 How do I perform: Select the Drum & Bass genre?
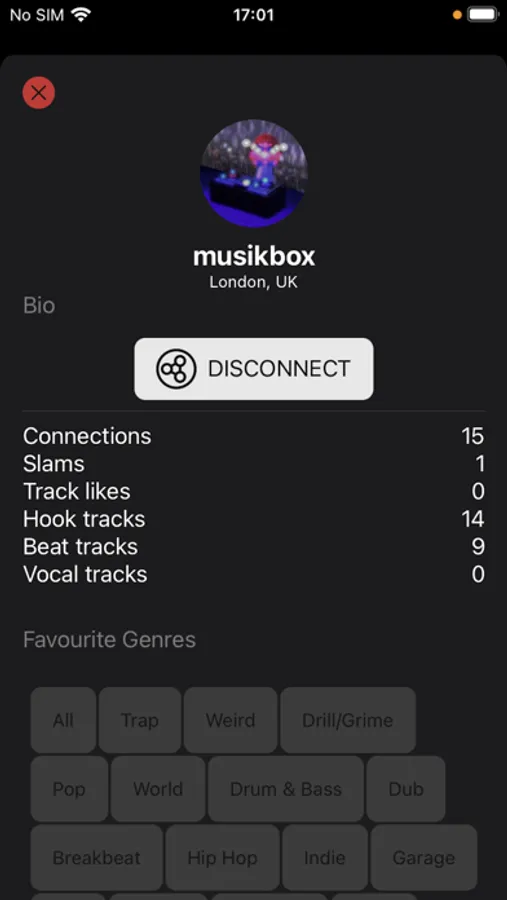[286, 789]
